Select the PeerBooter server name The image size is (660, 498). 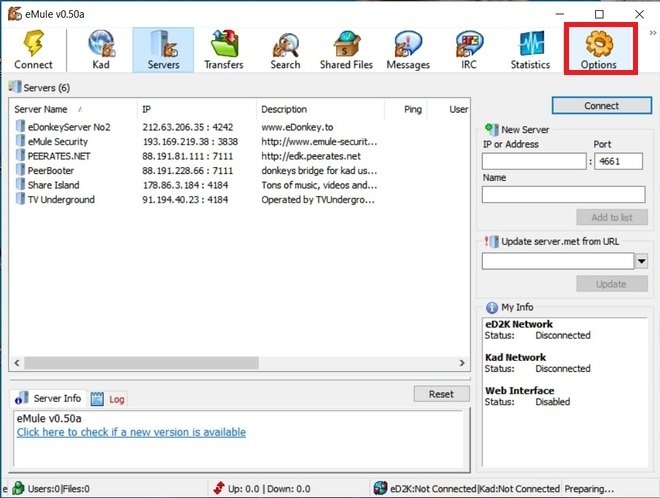click(51, 170)
